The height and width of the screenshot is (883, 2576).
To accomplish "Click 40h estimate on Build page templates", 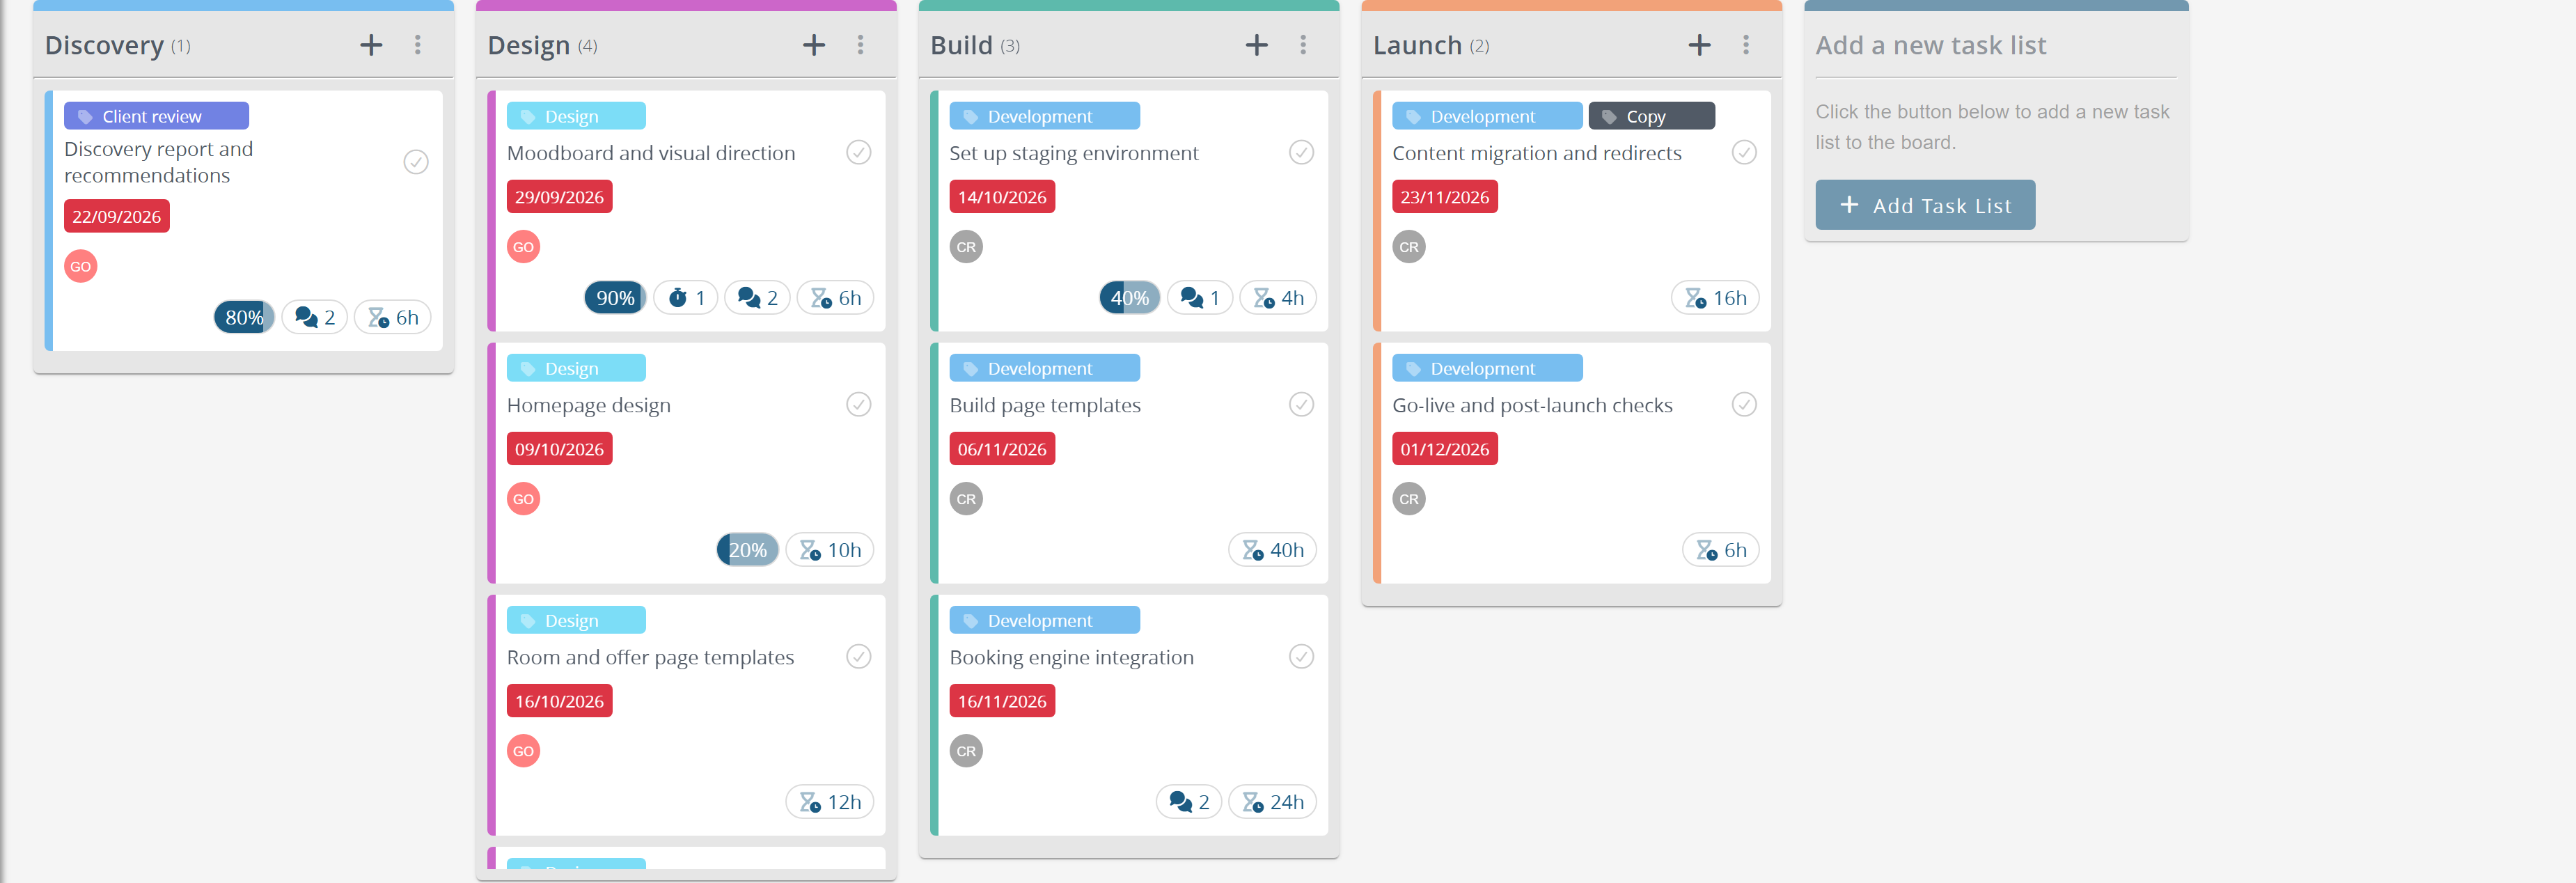I will coord(1272,549).
